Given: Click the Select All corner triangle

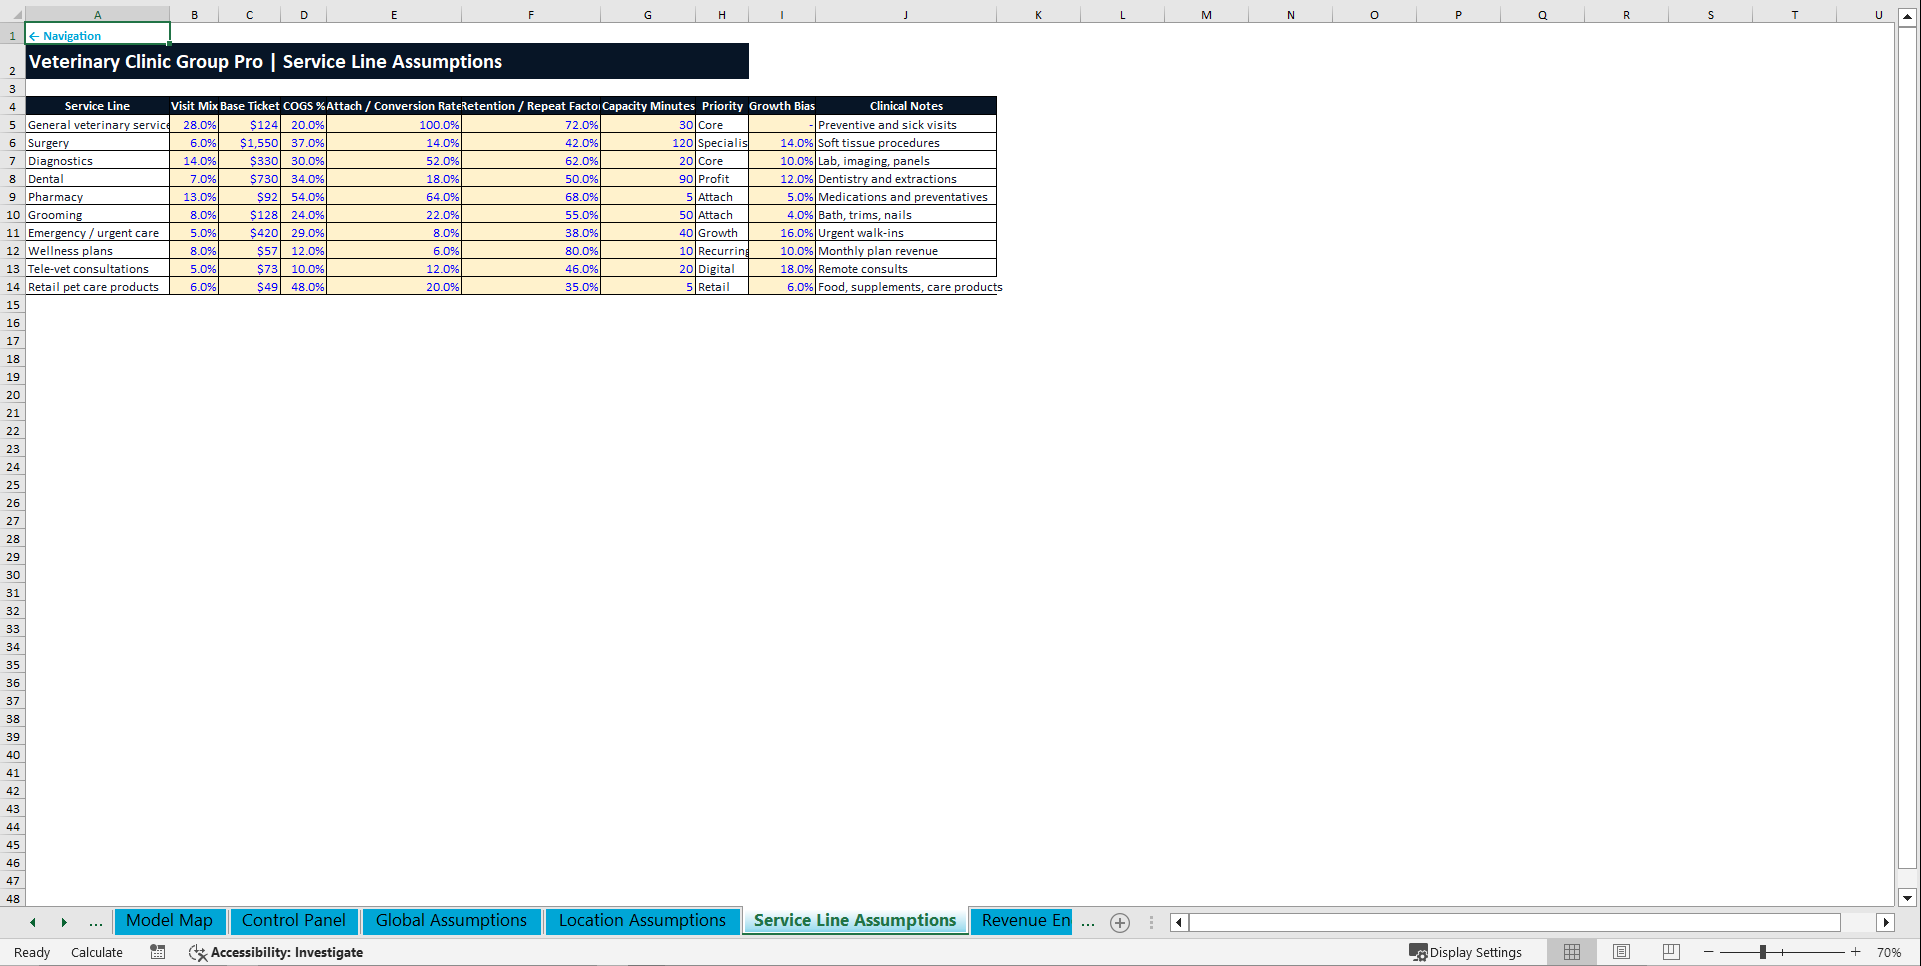Looking at the screenshot, I should pos(13,15).
